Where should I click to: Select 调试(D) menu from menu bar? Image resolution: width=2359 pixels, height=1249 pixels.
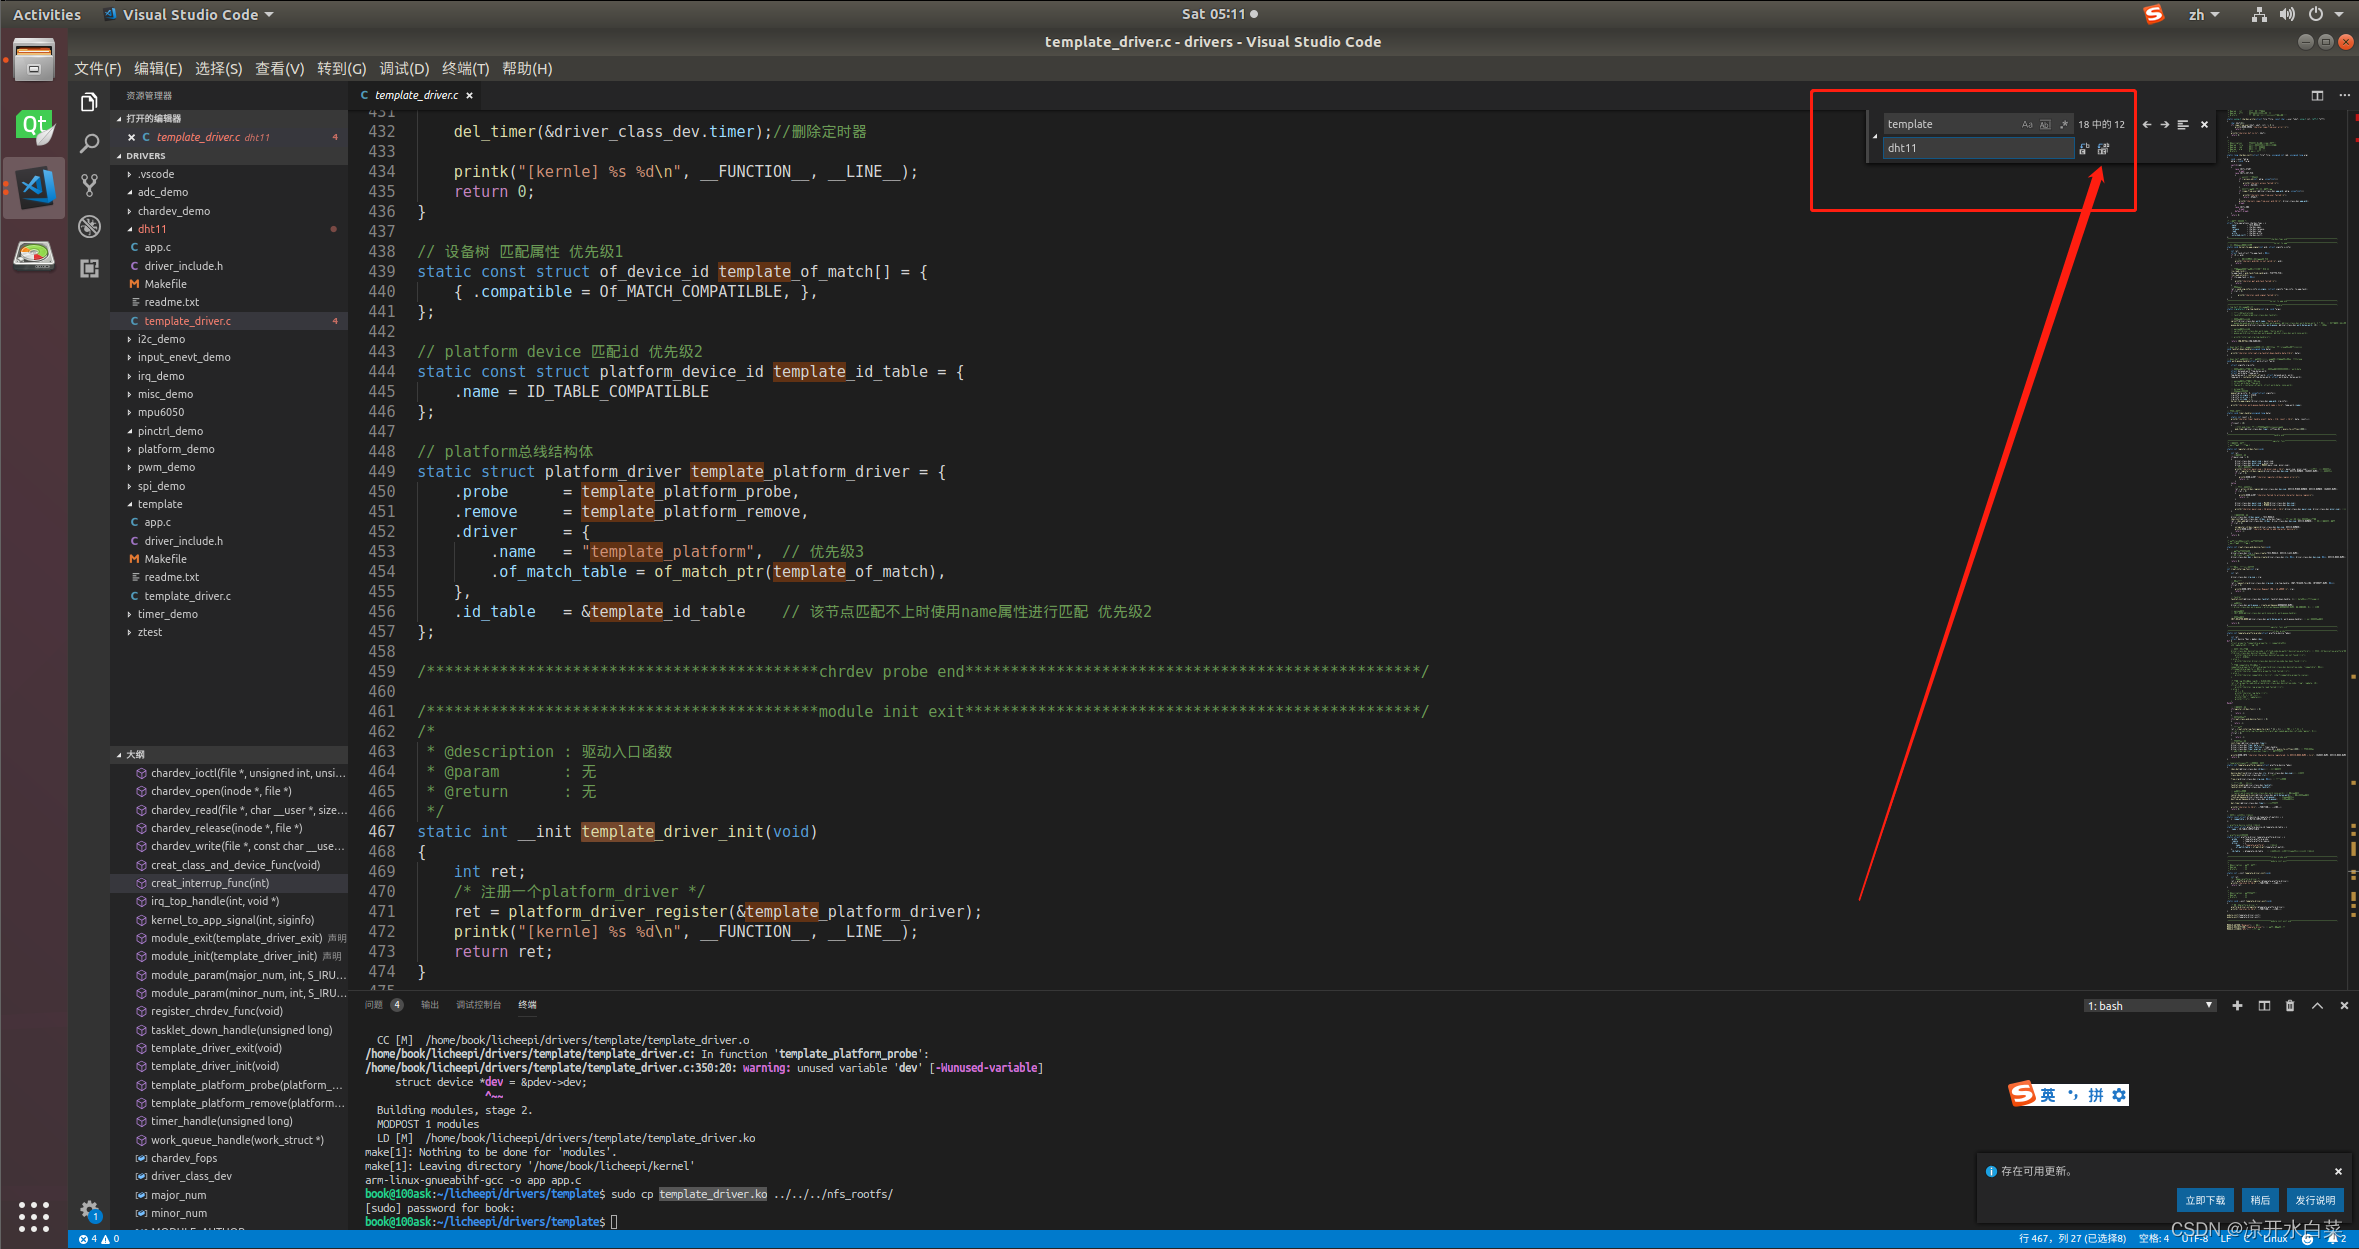[x=404, y=69]
